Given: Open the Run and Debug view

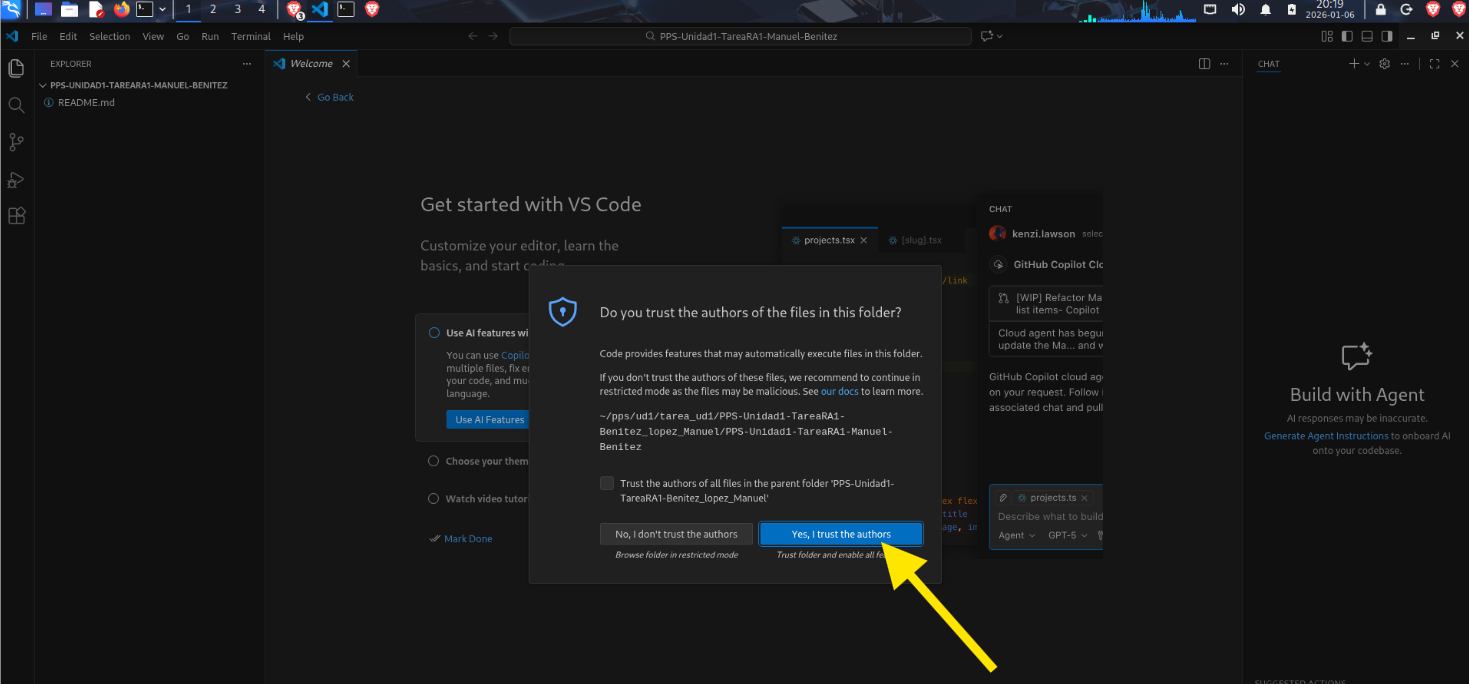Looking at the screenshot, I should point(16,179).
